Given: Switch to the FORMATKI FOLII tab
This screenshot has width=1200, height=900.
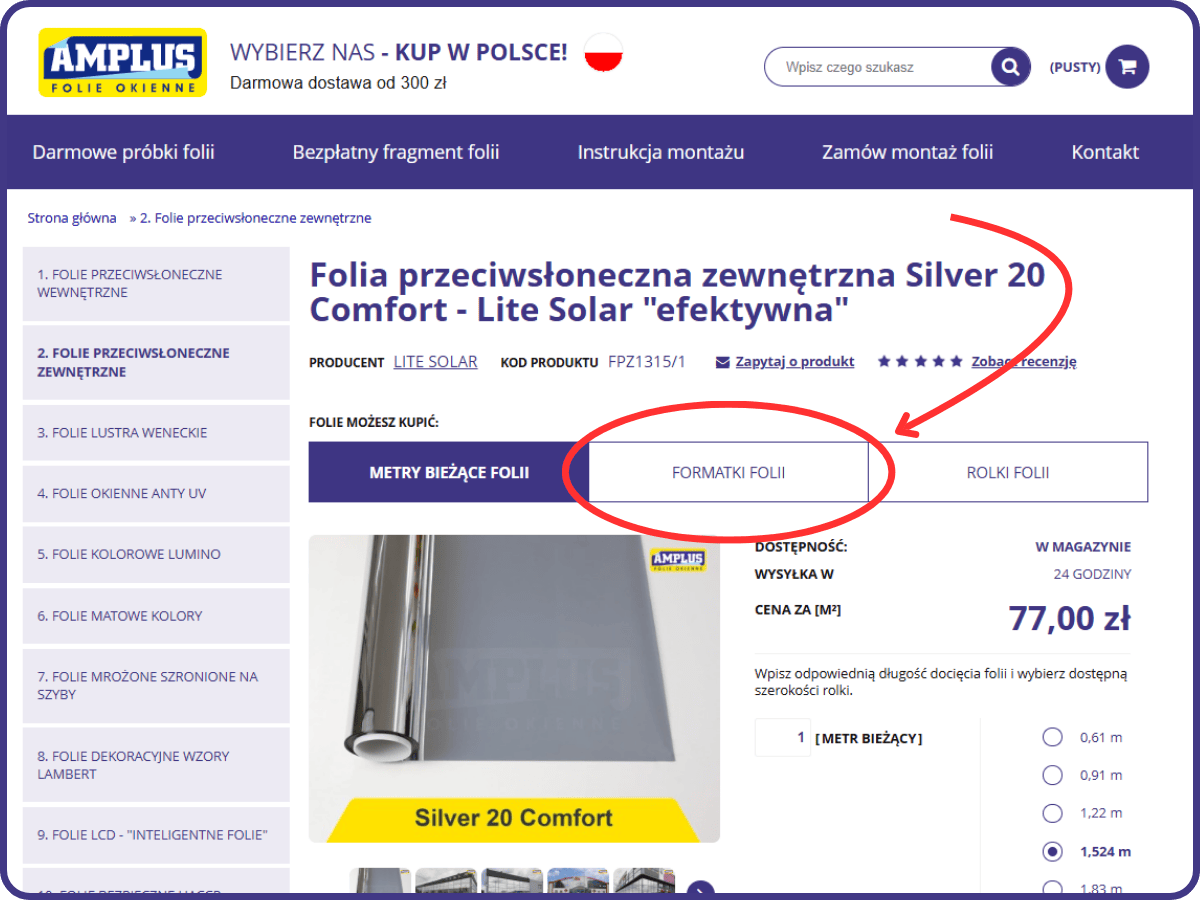Looking at the screenshot, I should point(729,471).
